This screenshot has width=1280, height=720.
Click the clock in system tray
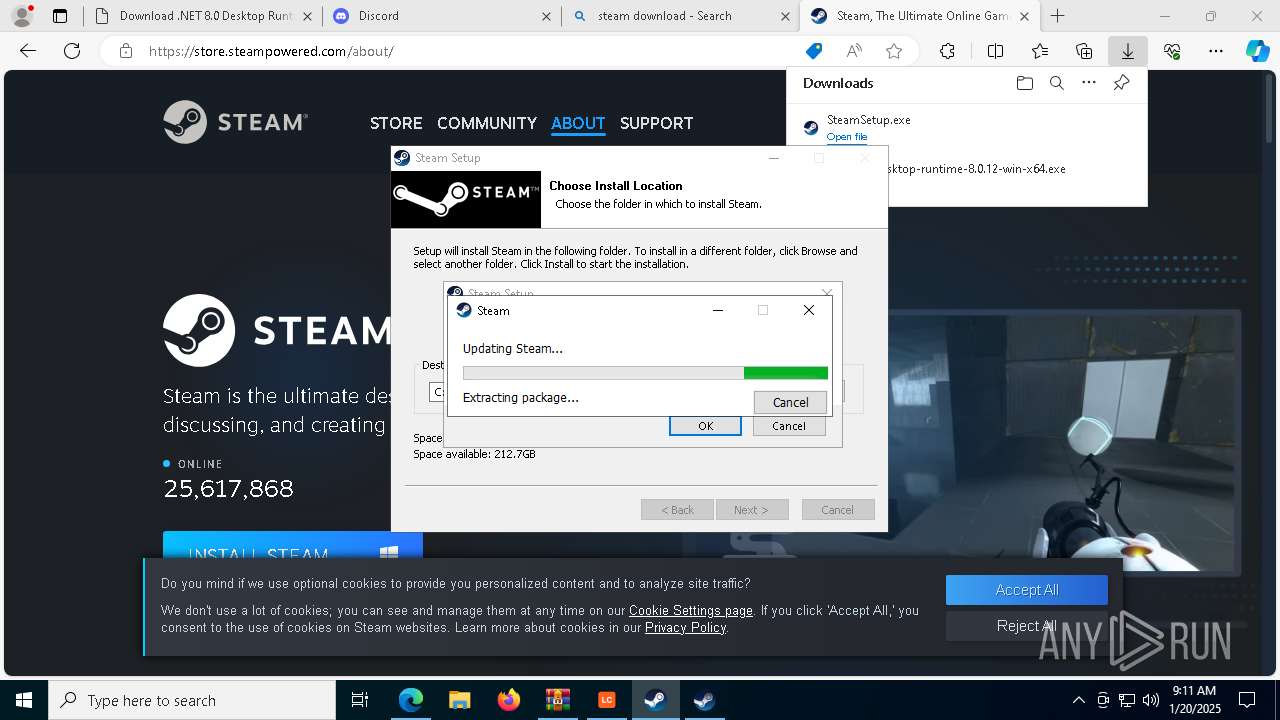coord(1195,700)
